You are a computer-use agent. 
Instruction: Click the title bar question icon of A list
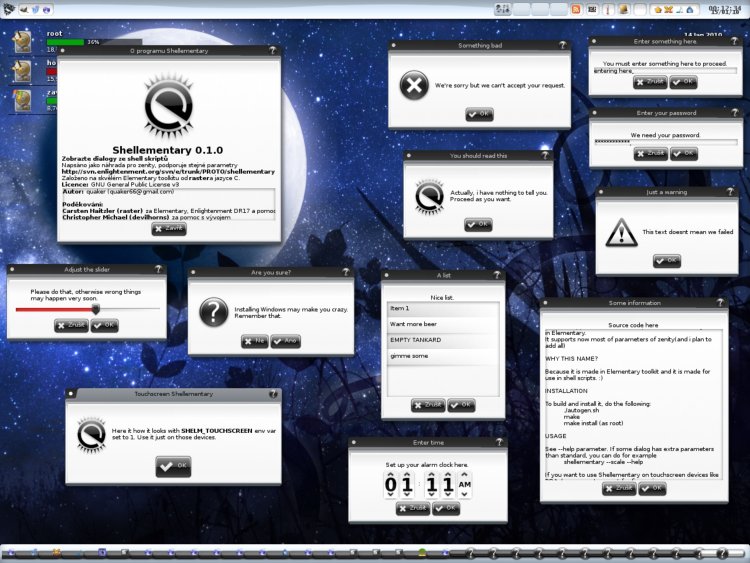tap(496, 275)
